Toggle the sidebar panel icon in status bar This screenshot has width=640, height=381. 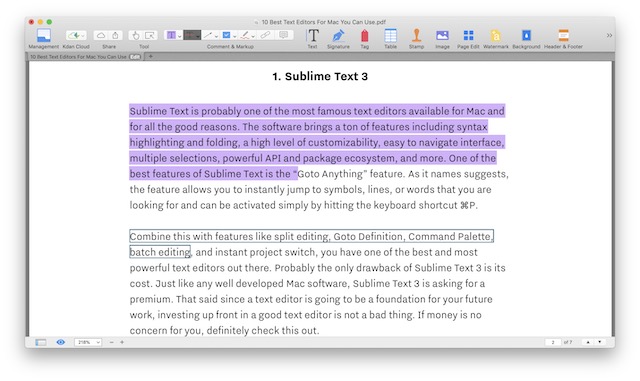click(41, 342)
